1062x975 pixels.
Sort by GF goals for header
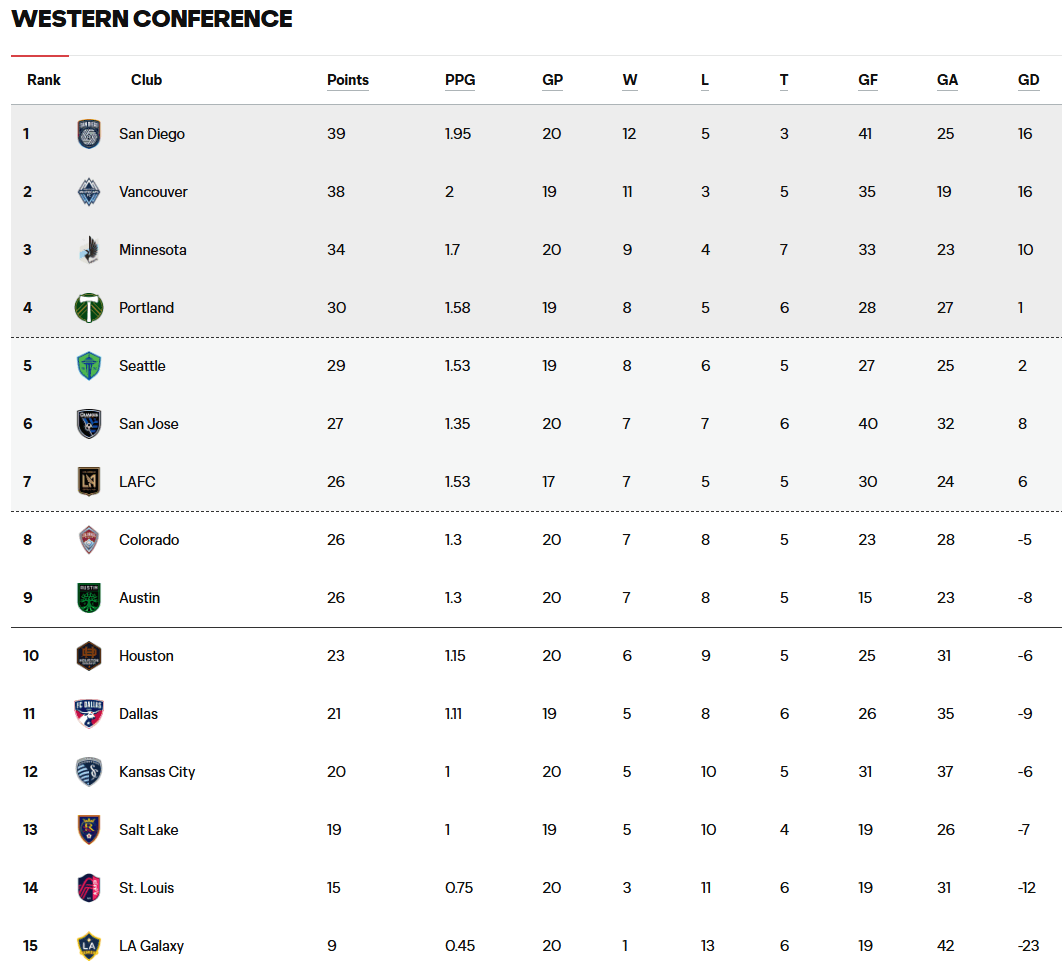[868, 80]
